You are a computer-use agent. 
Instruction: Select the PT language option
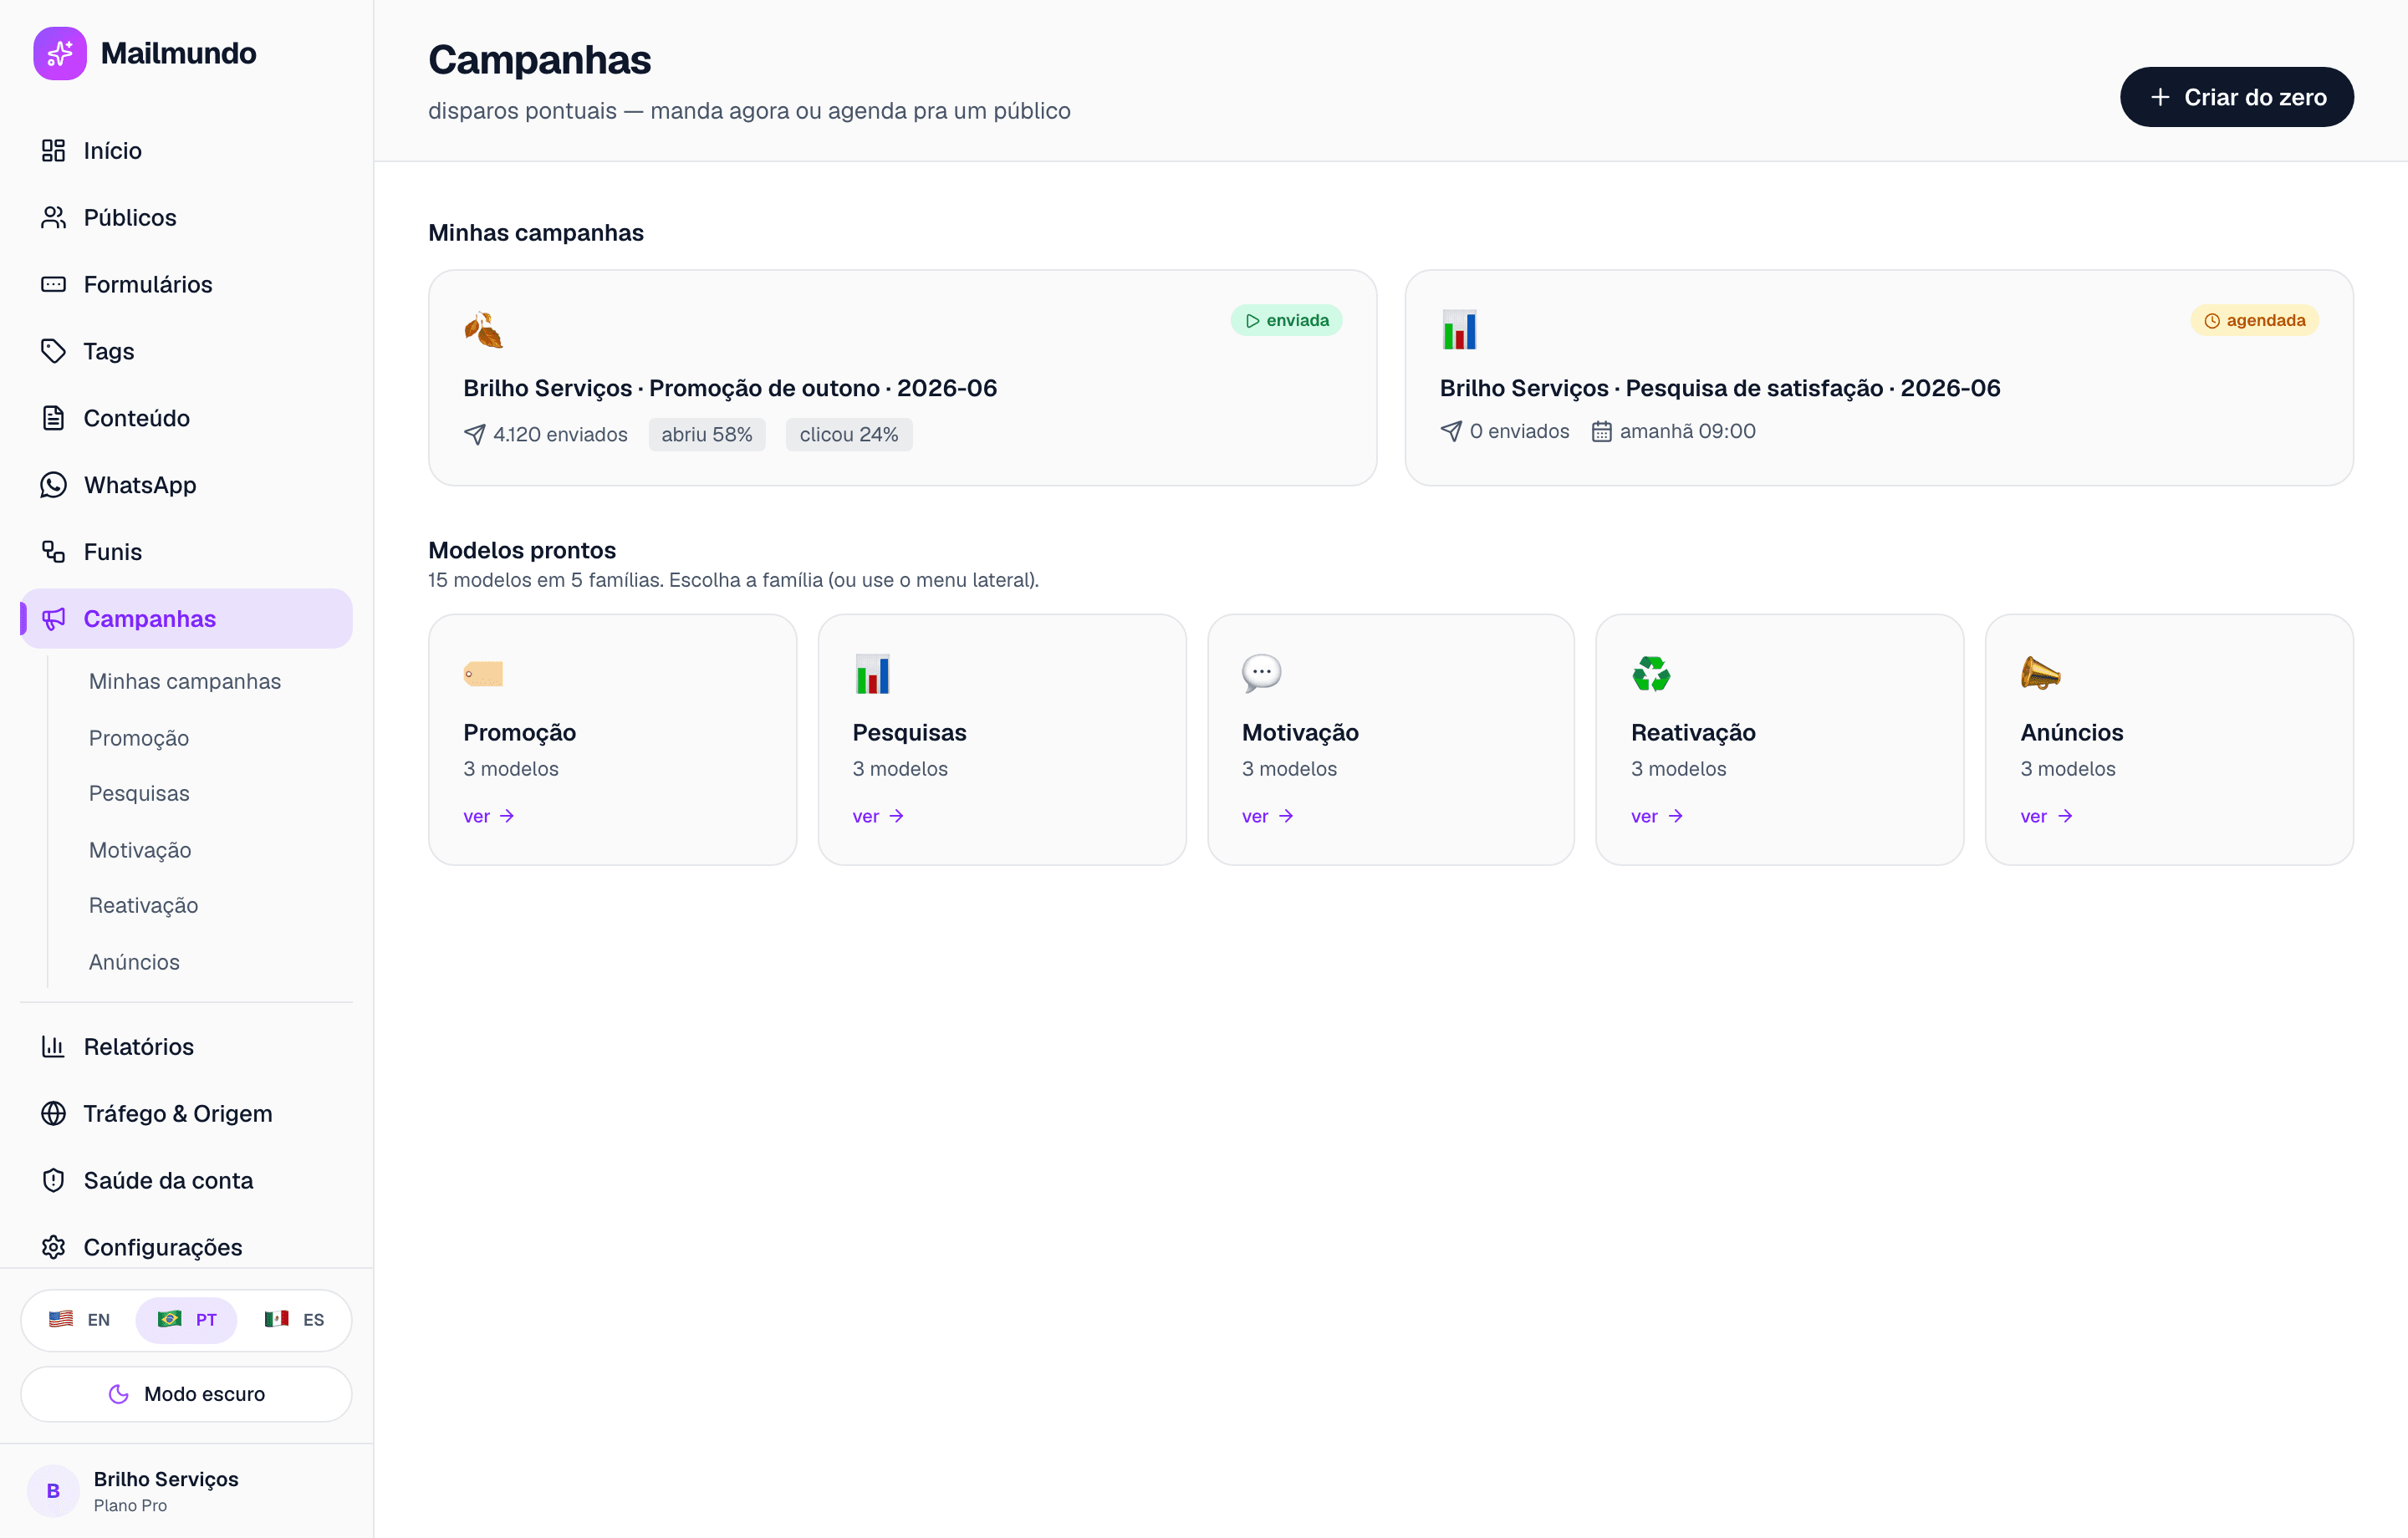tap(187, 1320)
